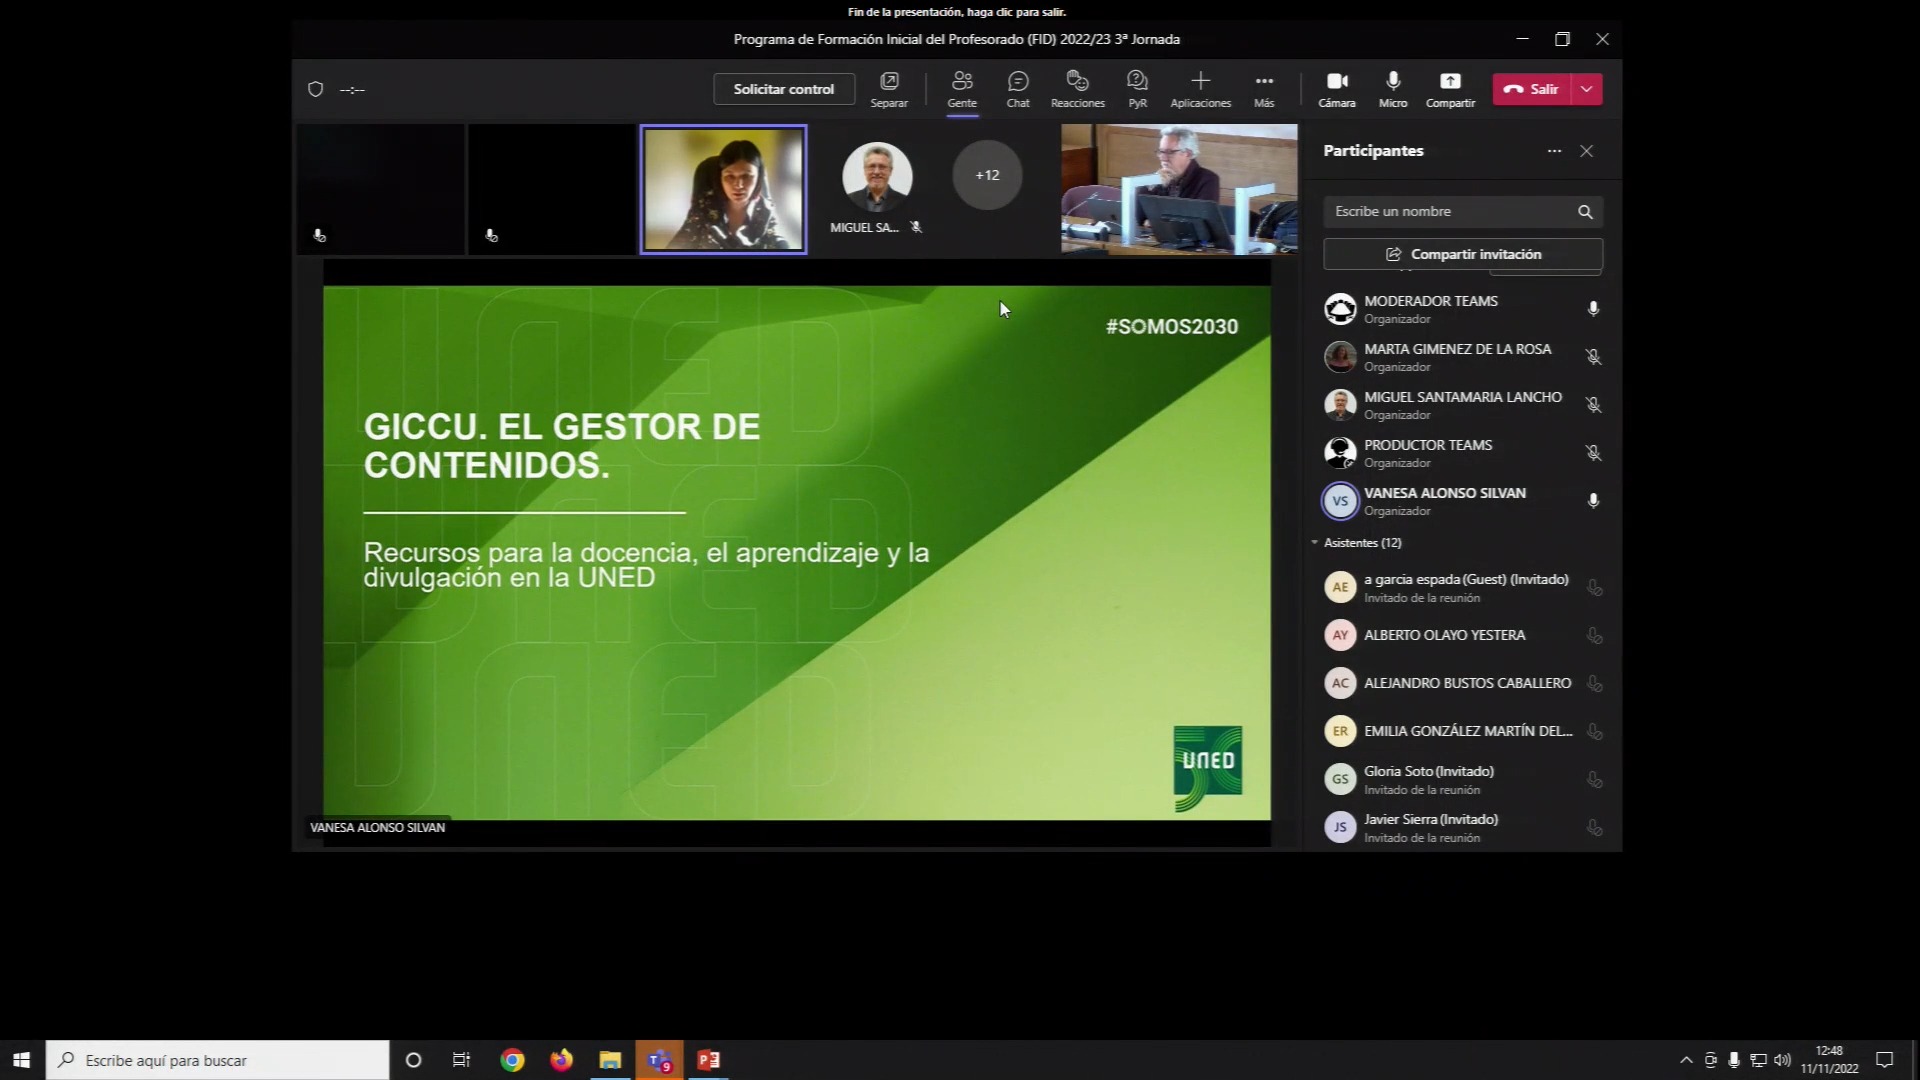Click the VANESA ALONSO SILVAN name label on slide
The height and width of the screenshot is (1080, 1920).
coord(378,827)
